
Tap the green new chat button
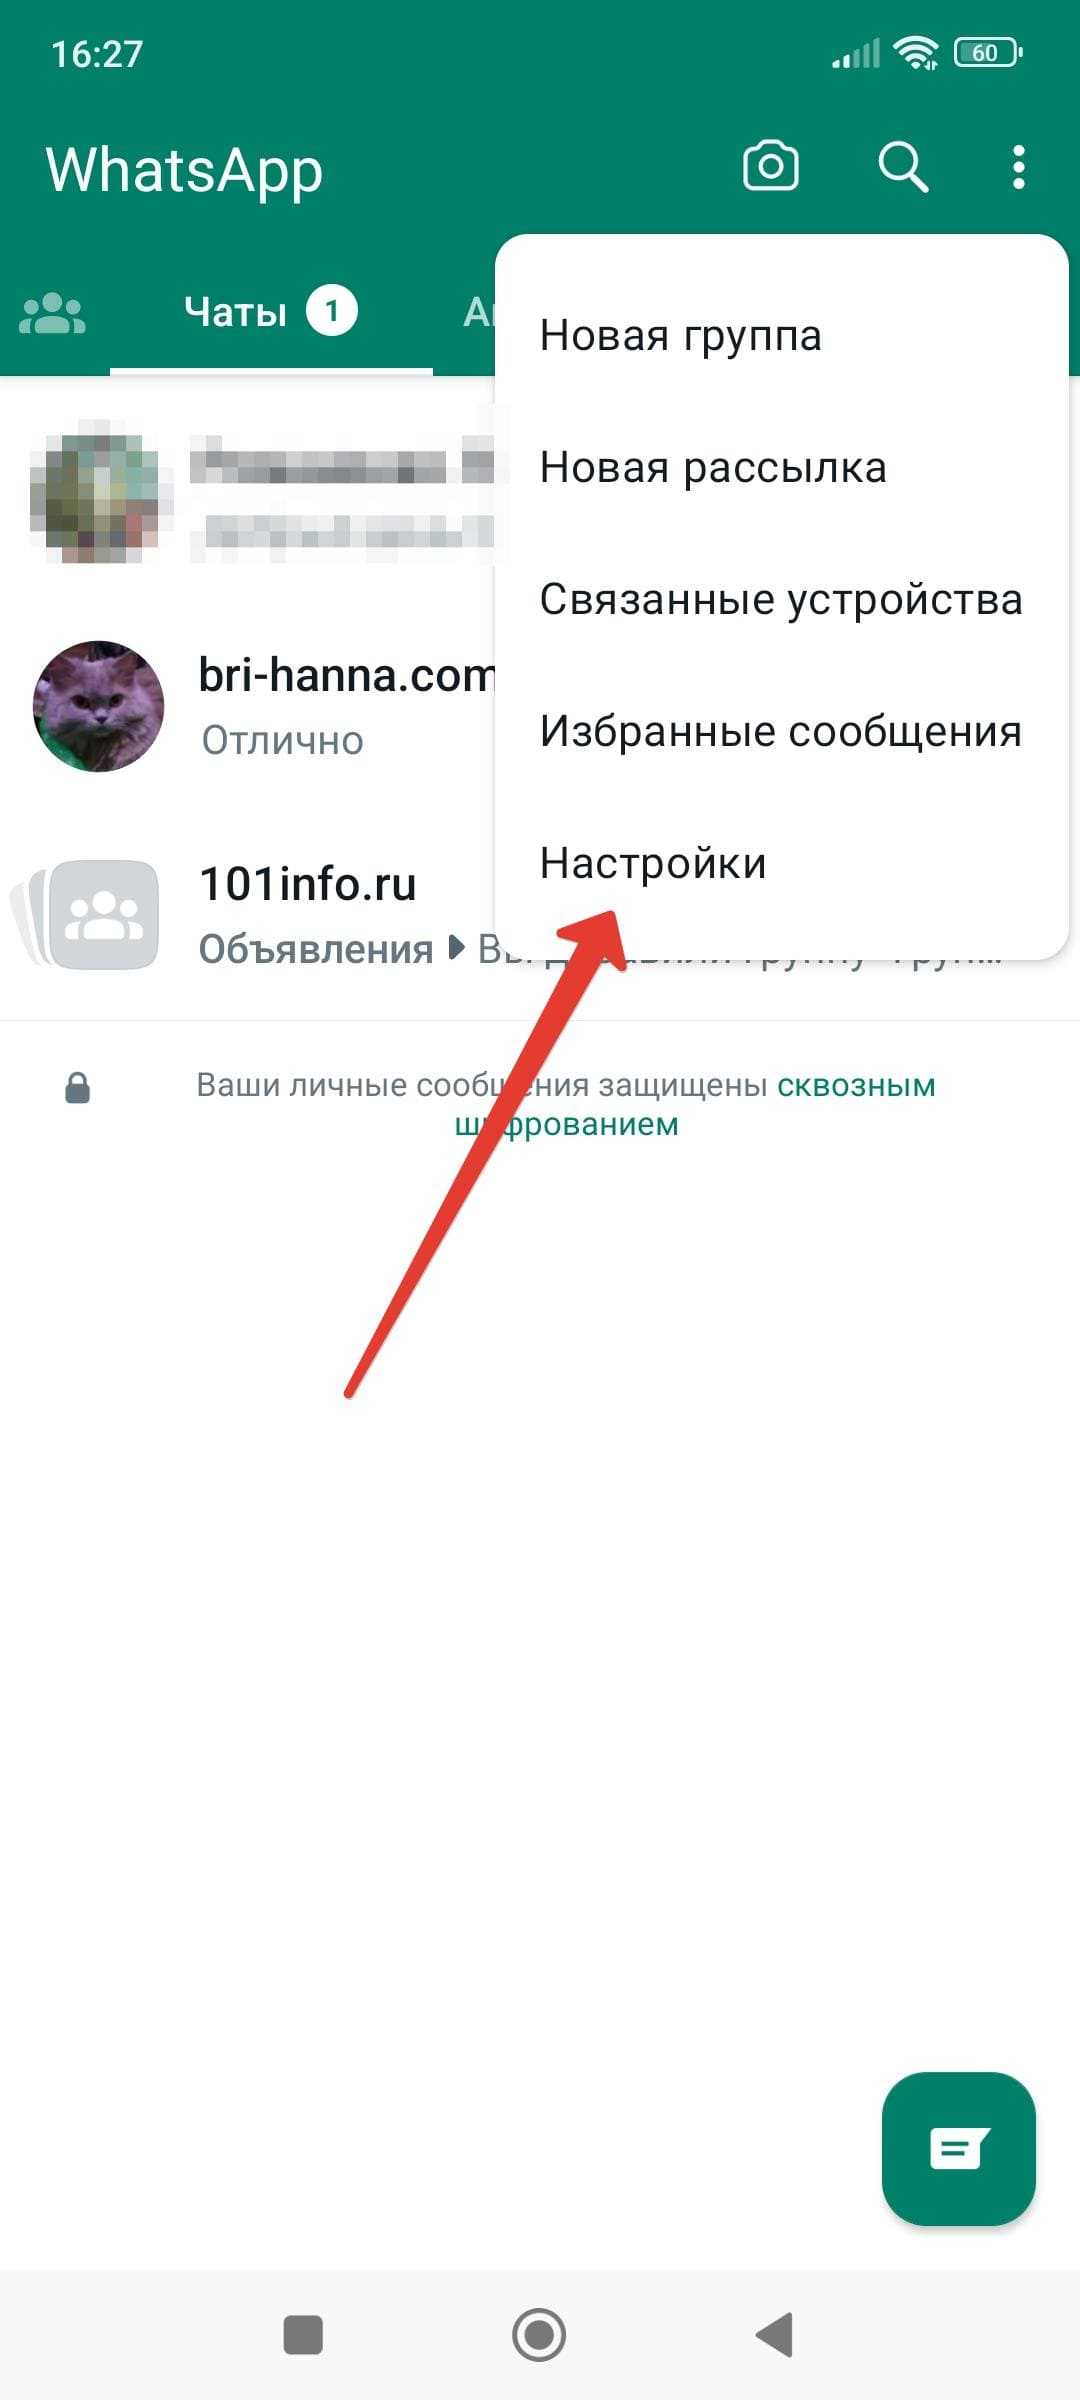pyautogui.click(x=958, y=2147)
